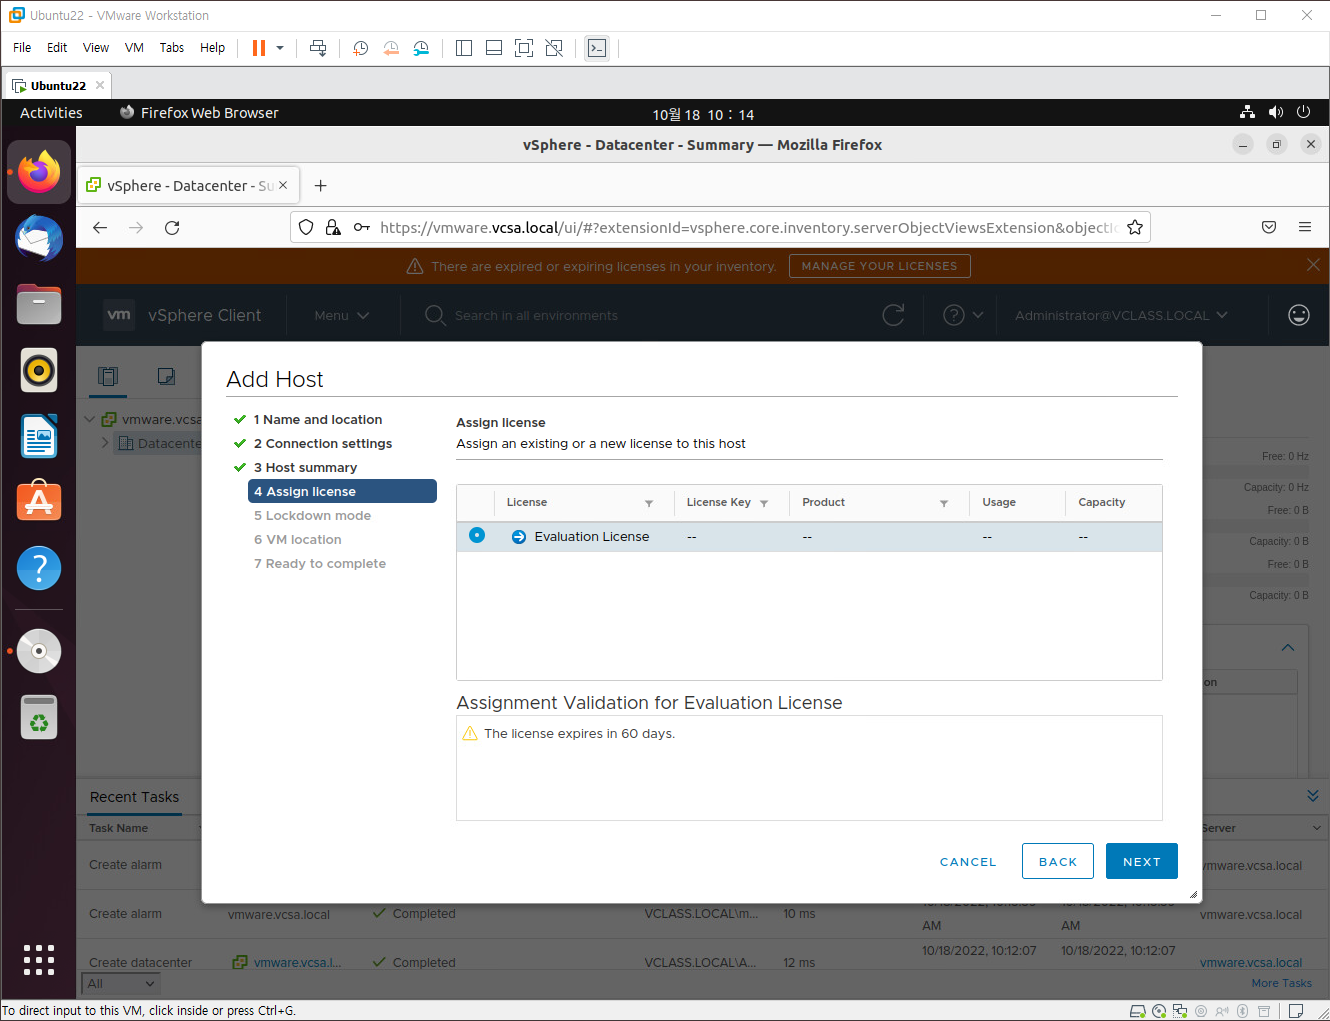Go to step 3 Host summary
This screenshot has width=1330, height=1021.
pos(305,468)
